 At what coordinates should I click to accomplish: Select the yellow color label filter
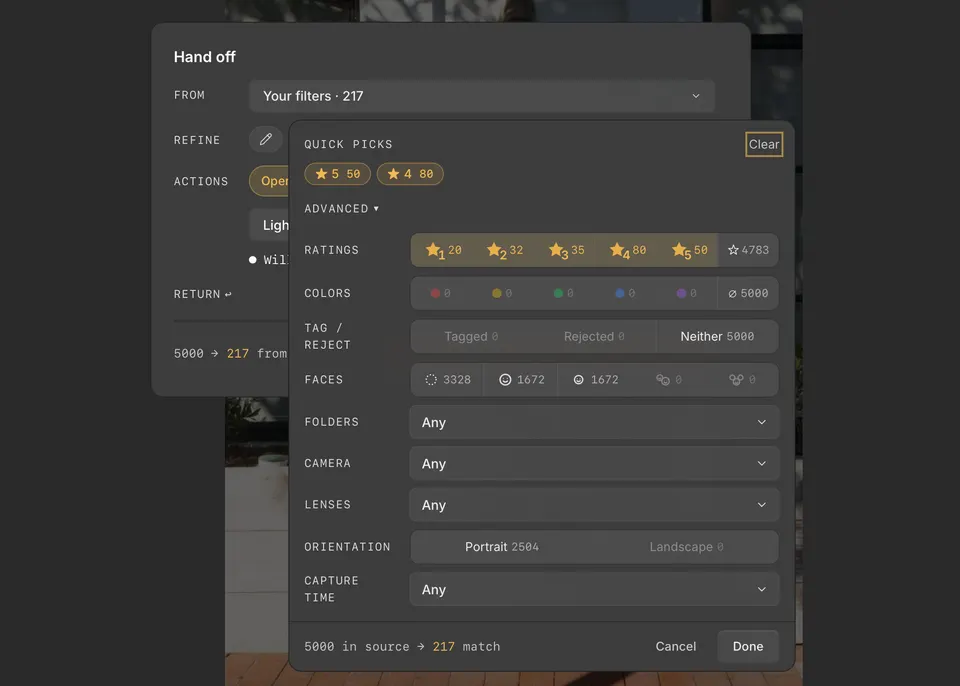coord(502,293)
